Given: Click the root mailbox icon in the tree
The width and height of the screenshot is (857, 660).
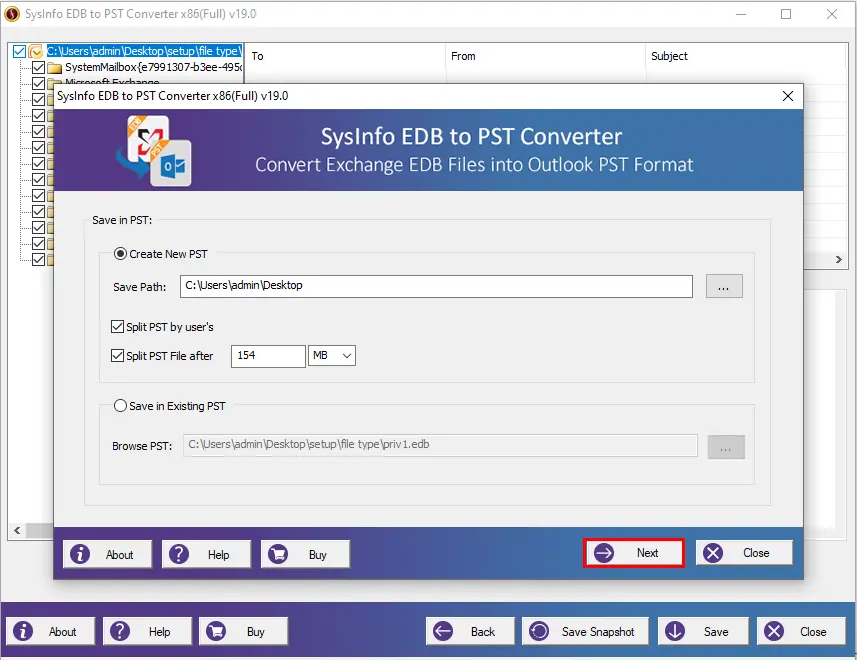Looking at the screenshot, I should (36, 52).
